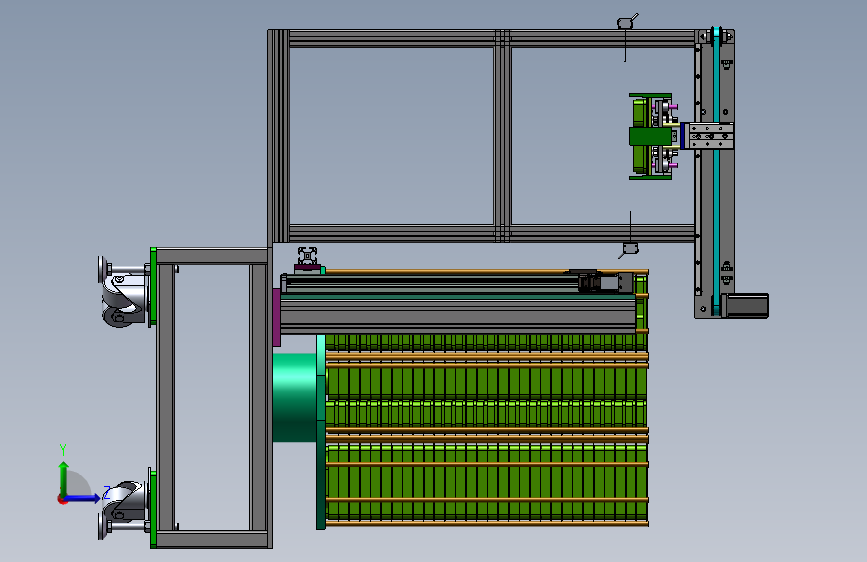Select the dark stepper motor at rail bottom

tap(745, 306)
